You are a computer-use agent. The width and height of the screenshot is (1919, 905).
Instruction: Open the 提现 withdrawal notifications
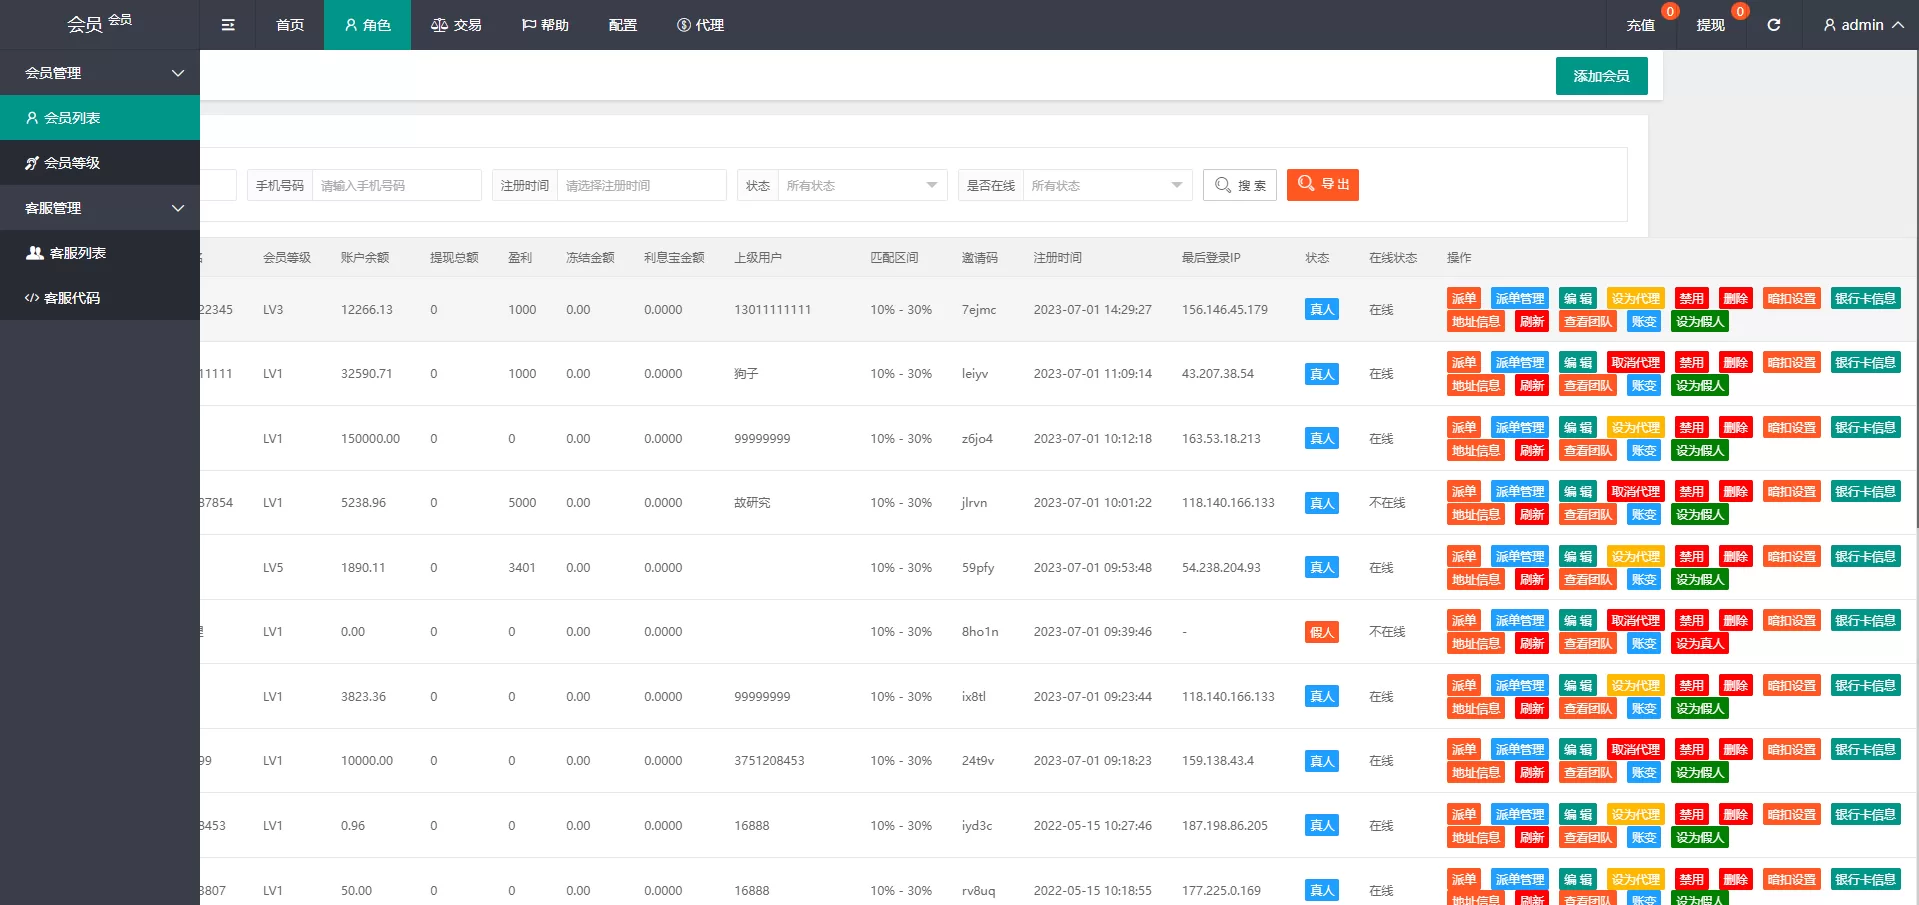point(1710,25)
